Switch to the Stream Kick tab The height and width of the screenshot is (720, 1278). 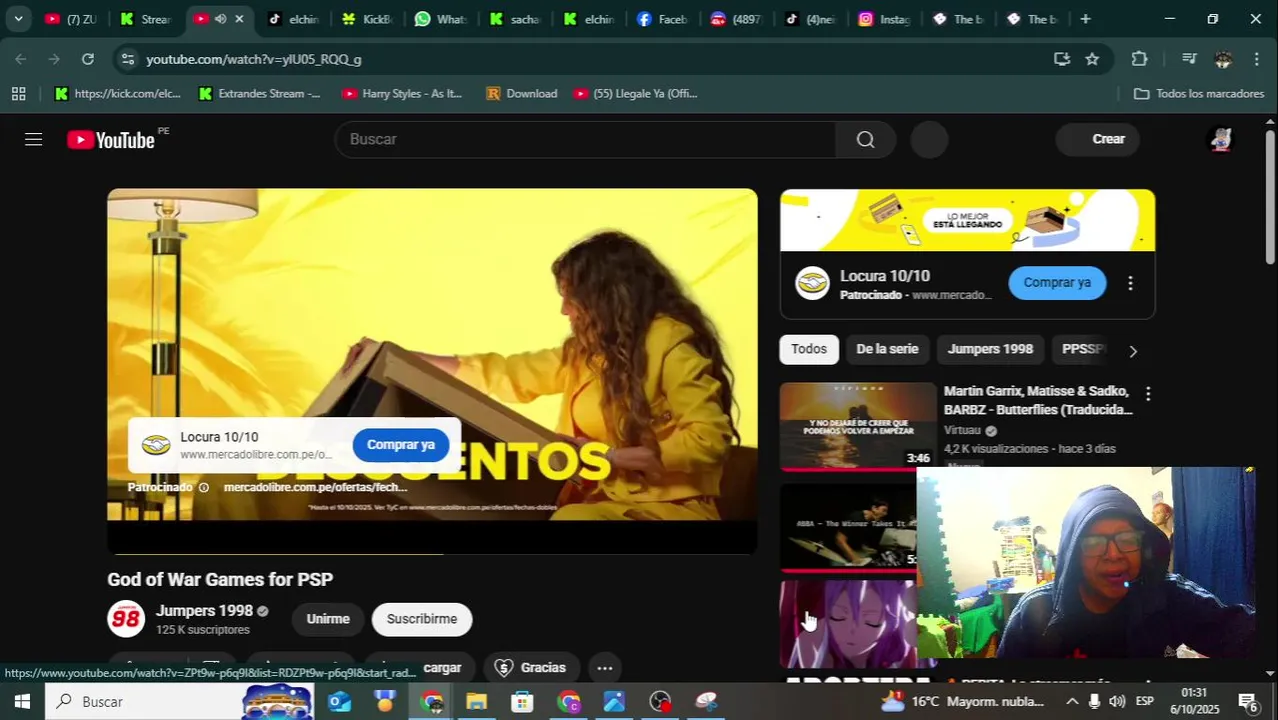[146, 19]
